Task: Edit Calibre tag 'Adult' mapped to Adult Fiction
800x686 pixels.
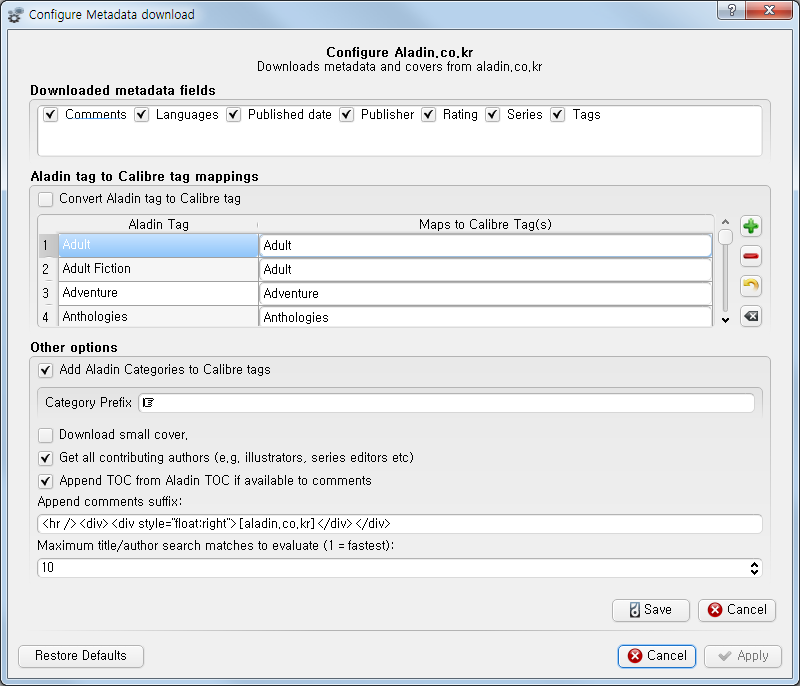Action: pos(485,269)
